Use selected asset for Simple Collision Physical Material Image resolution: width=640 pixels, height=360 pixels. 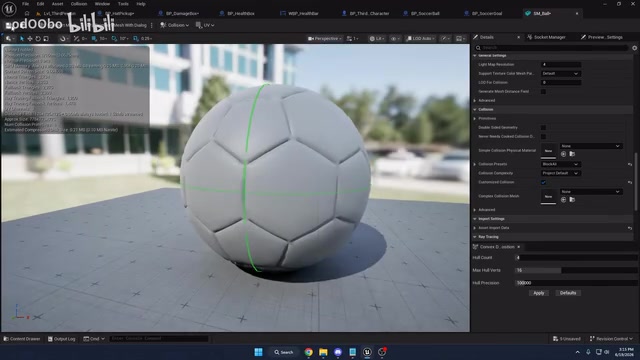click(563, 154)
